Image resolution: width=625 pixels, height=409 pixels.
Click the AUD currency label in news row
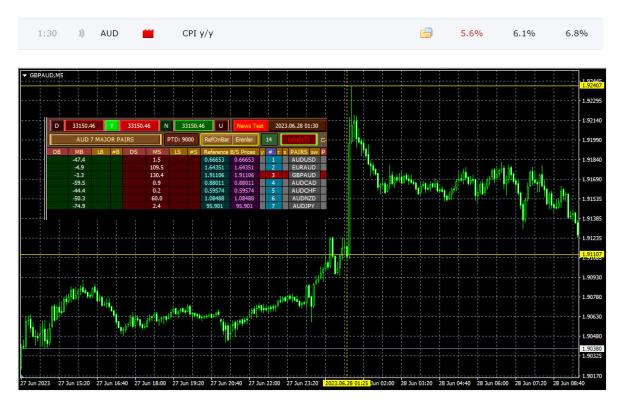(109, 33)
